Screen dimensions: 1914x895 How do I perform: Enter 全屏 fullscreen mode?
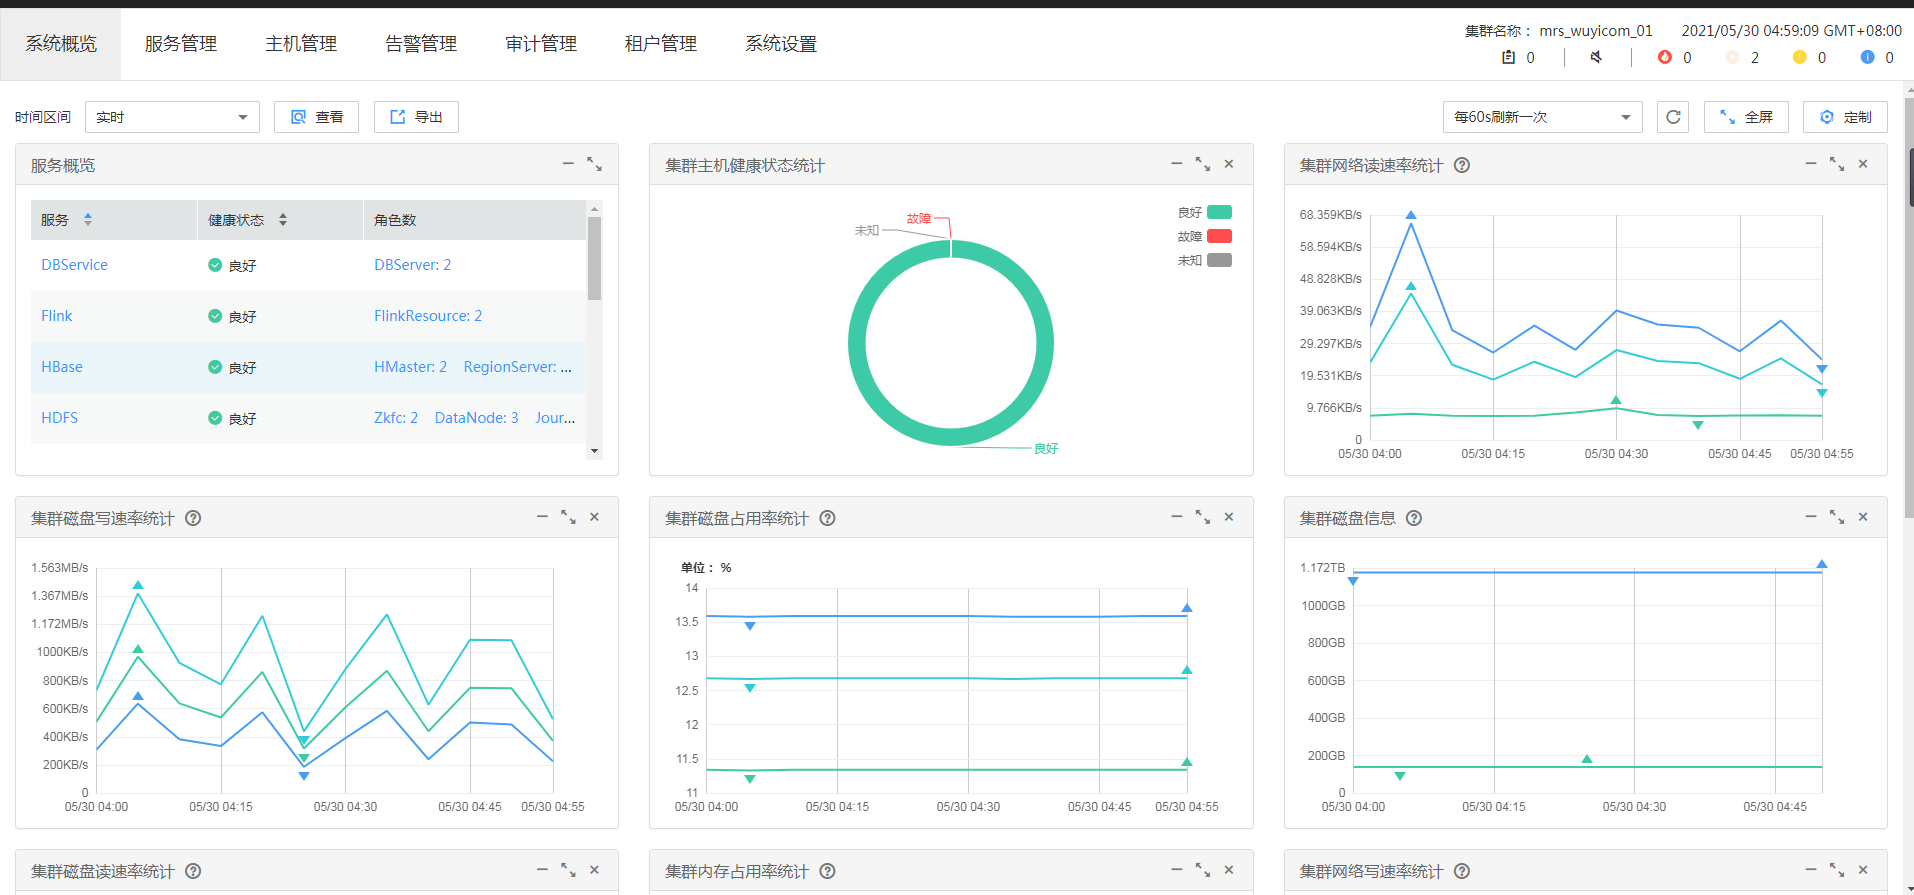tap(1746, 117)
